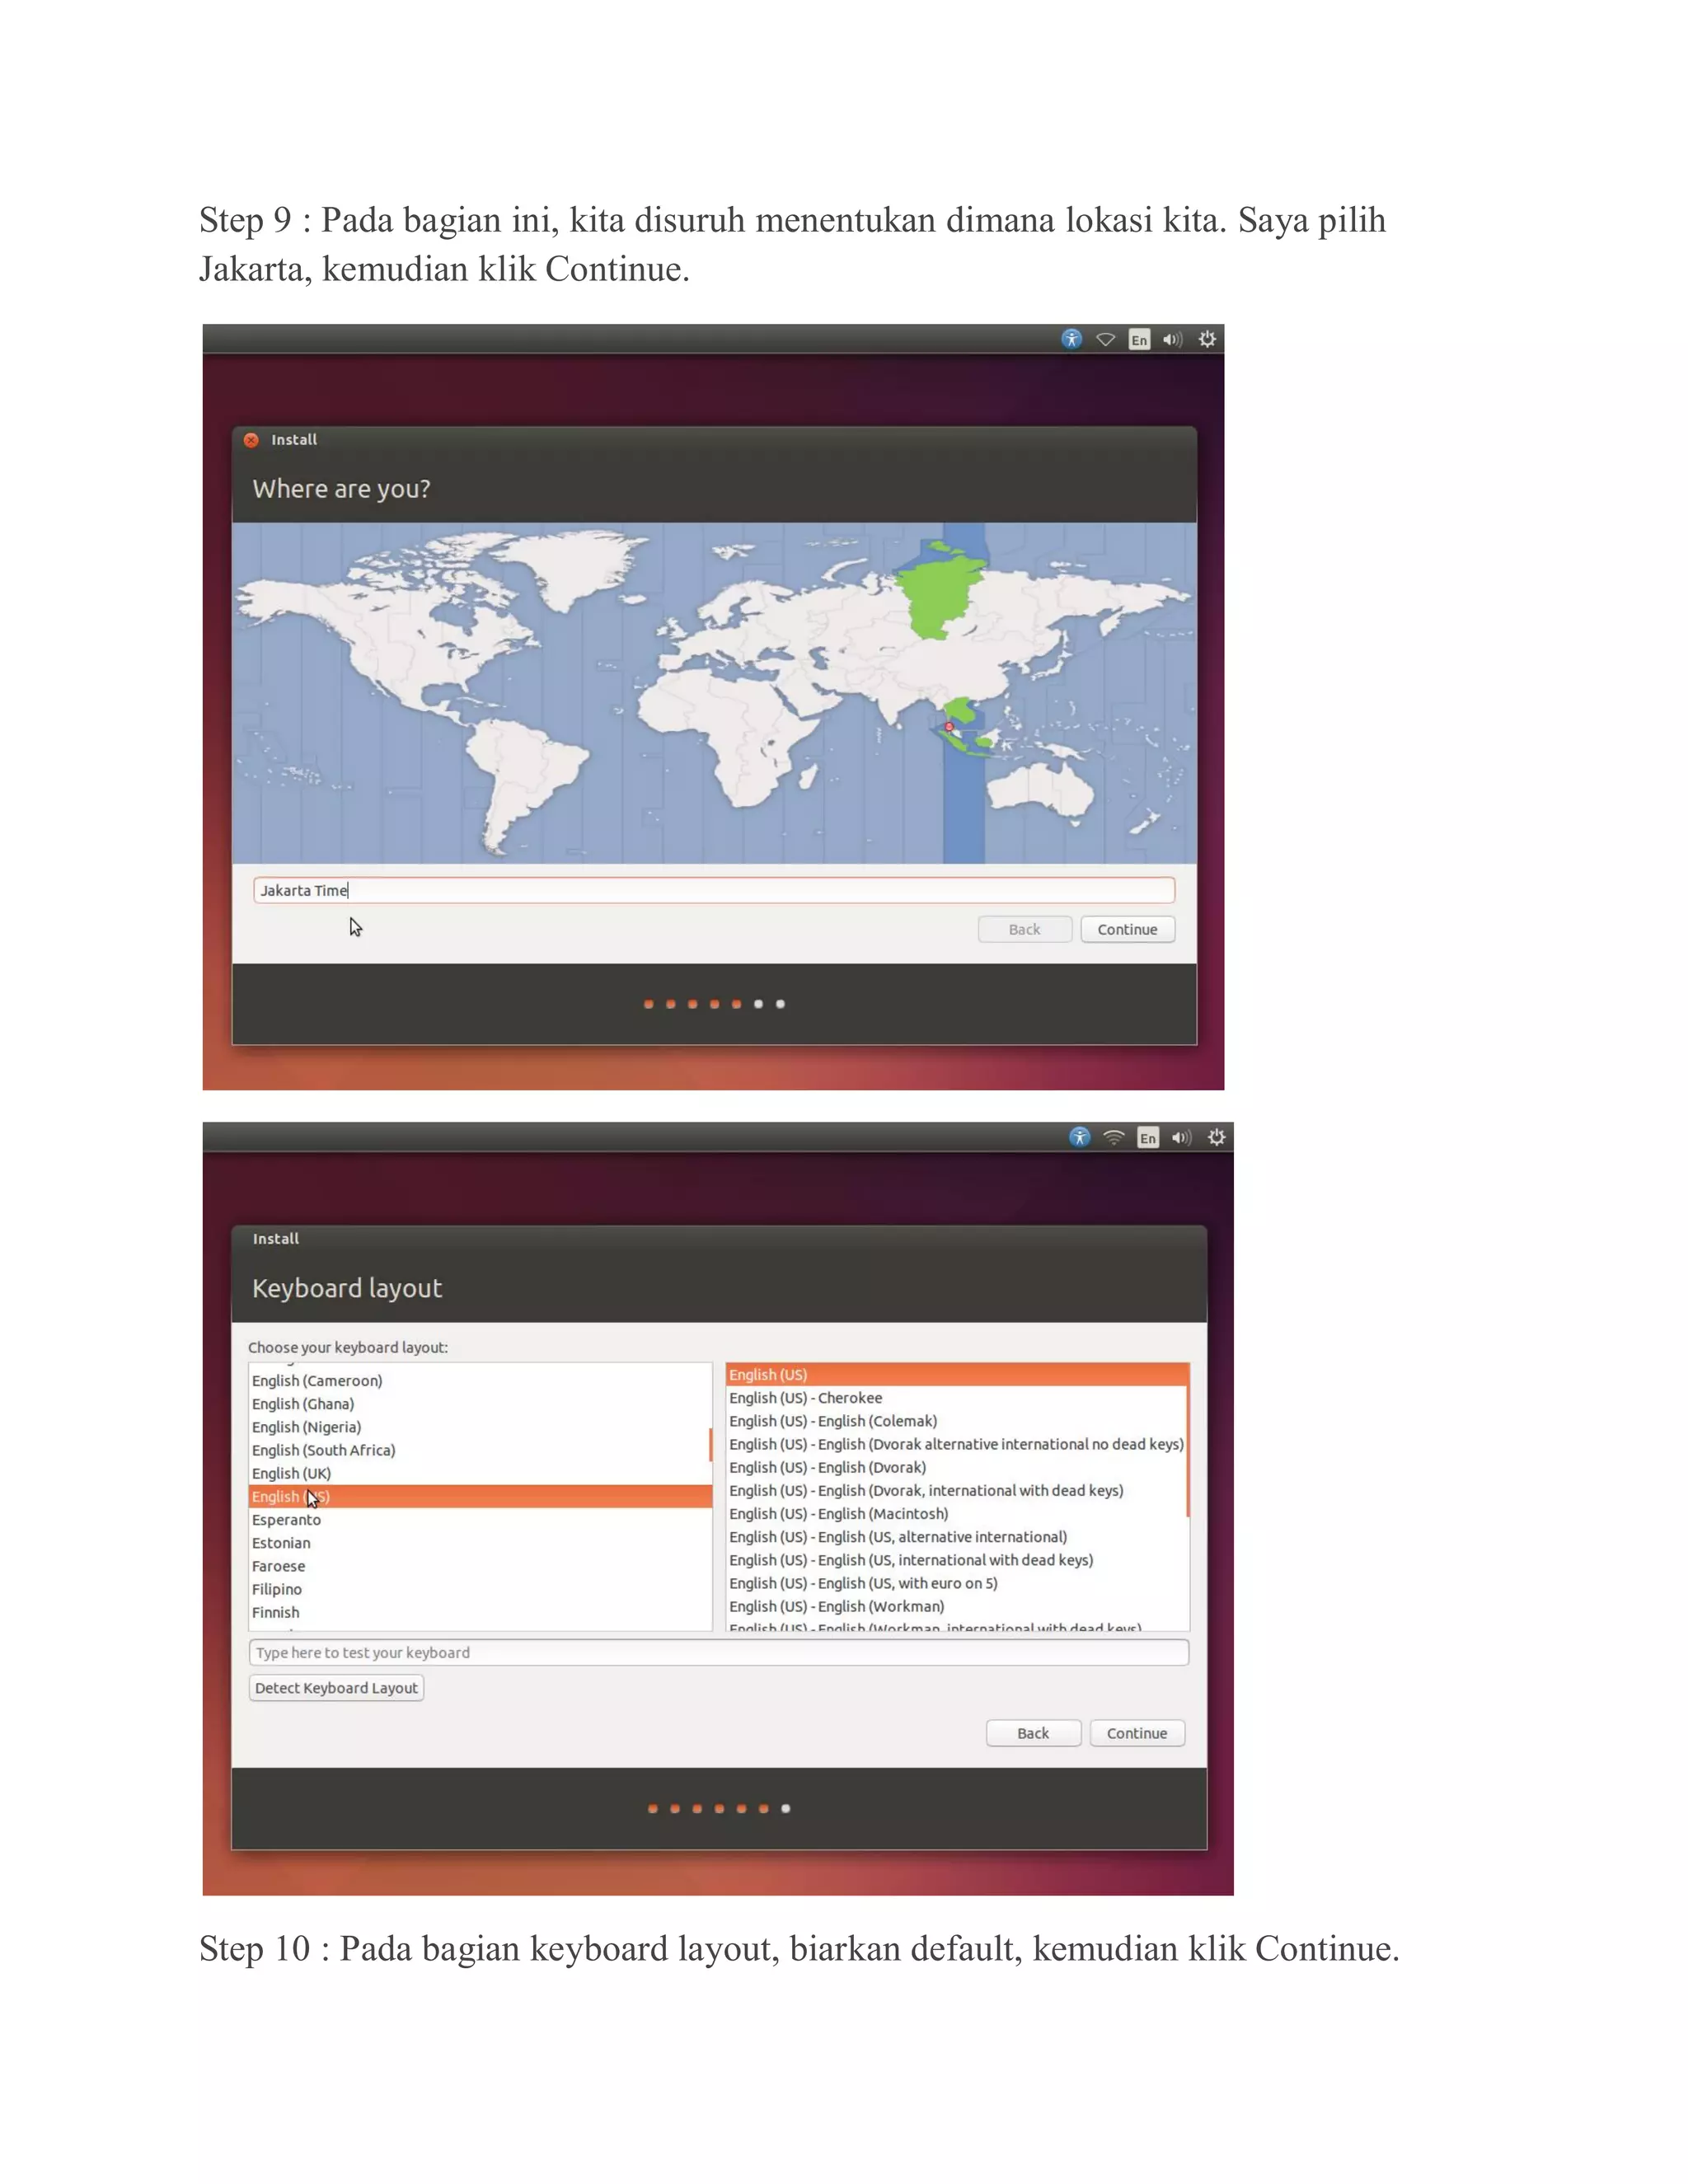
Task: Click Continue on Where are you screen
Action: 1127,929
